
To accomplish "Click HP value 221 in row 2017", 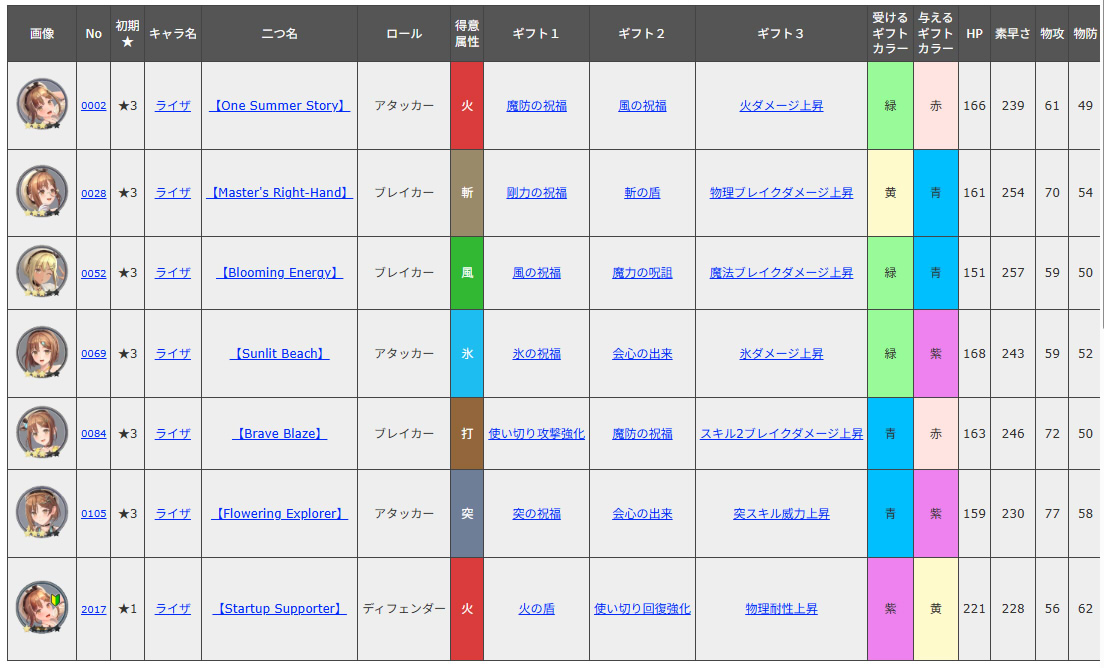I will point(974,609).
